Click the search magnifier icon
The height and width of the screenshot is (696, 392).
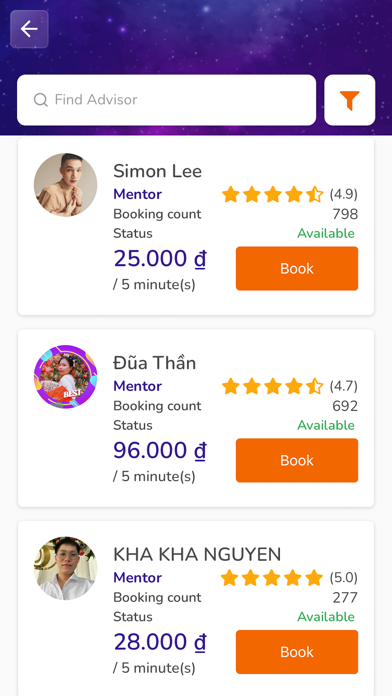(40, 100)
